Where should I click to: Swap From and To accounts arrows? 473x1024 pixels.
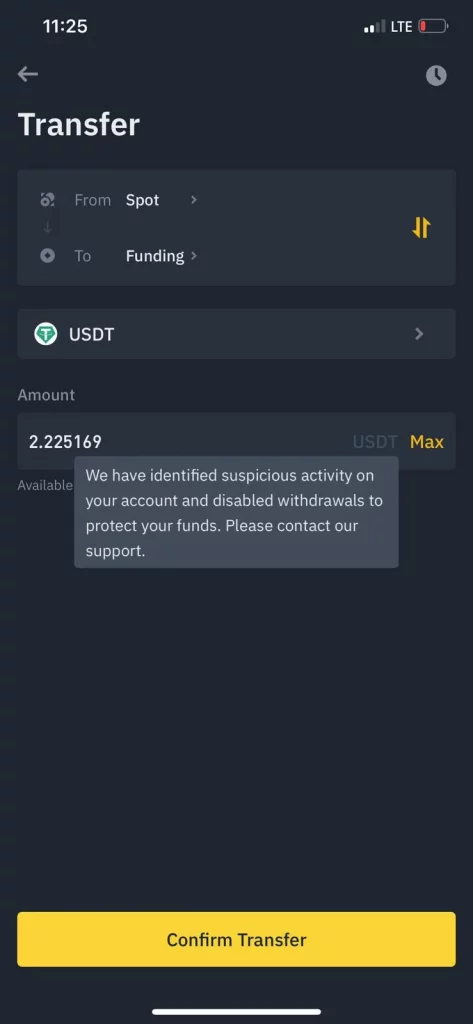click(421, 227)
